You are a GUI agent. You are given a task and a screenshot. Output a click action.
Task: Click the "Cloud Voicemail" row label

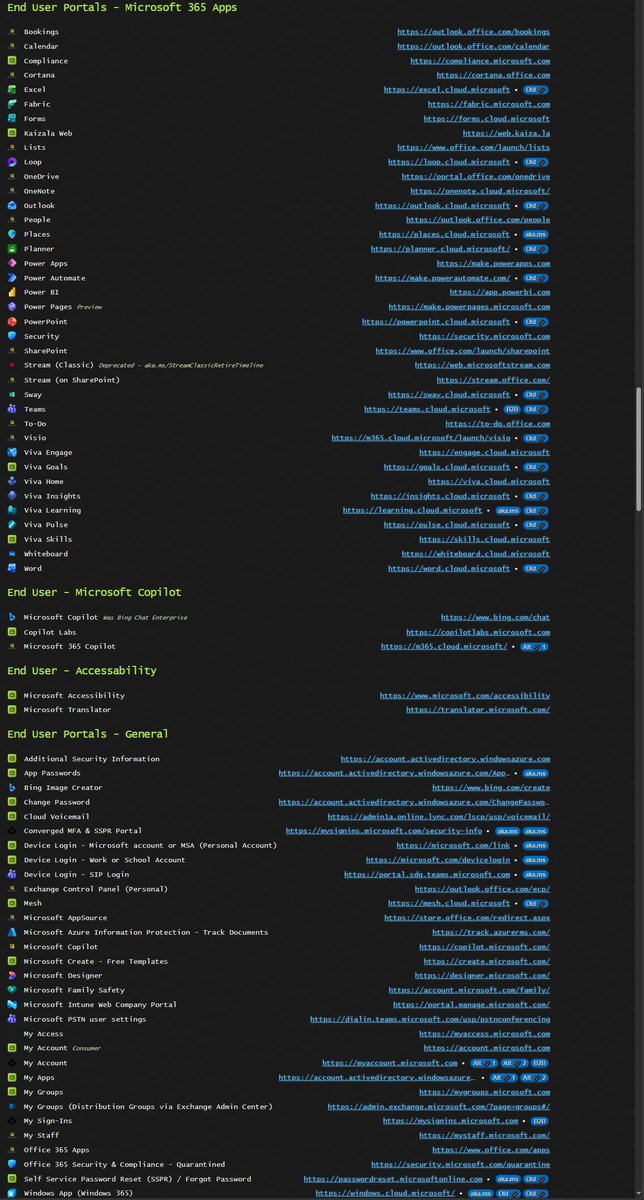[x=57, y=817]
